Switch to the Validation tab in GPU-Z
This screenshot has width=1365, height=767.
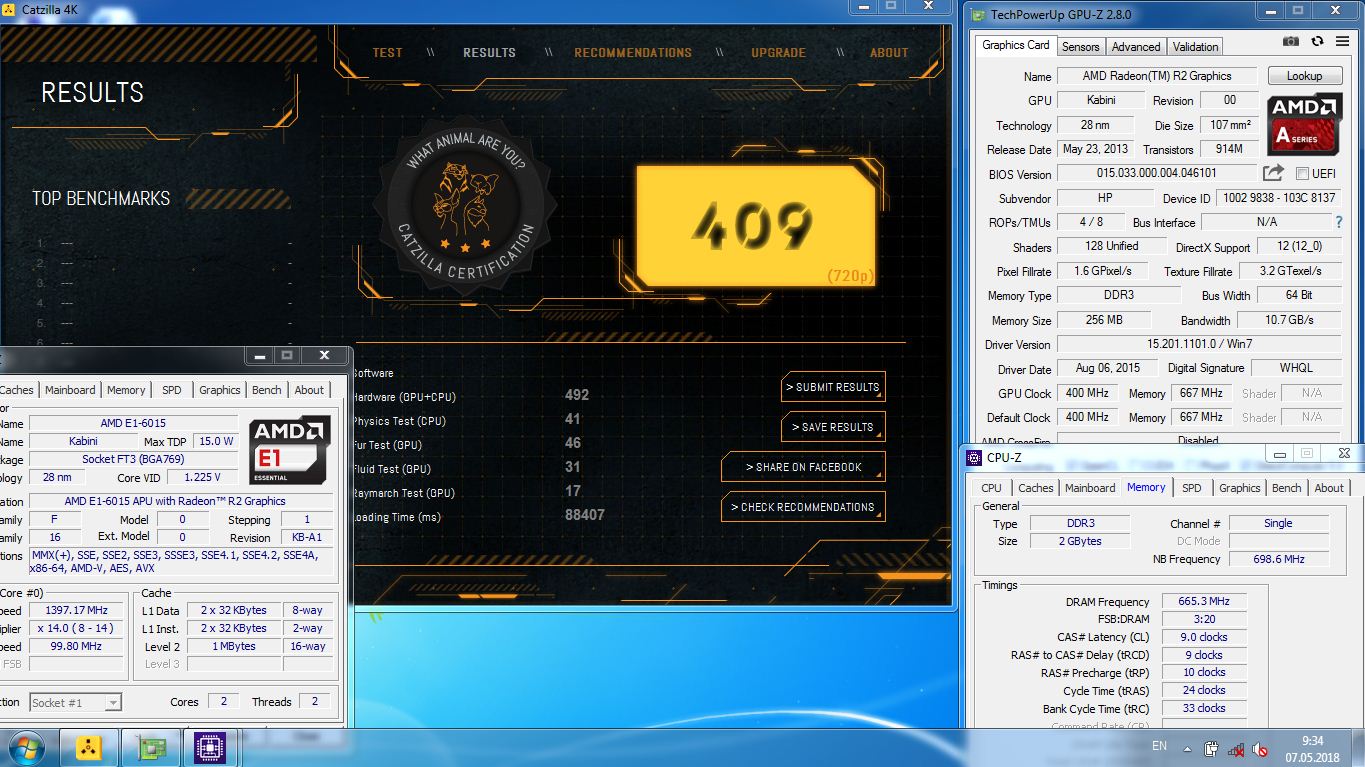tap(1195, 46)
